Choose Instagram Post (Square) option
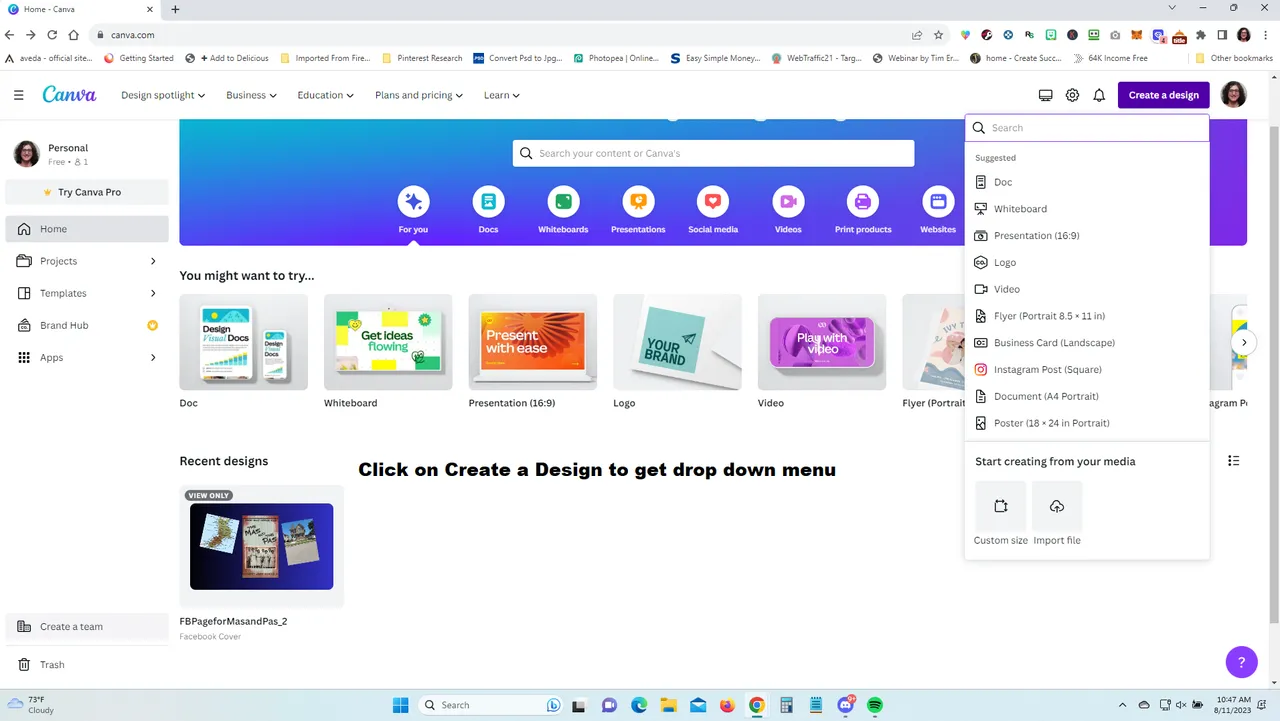 (1087, 369)
